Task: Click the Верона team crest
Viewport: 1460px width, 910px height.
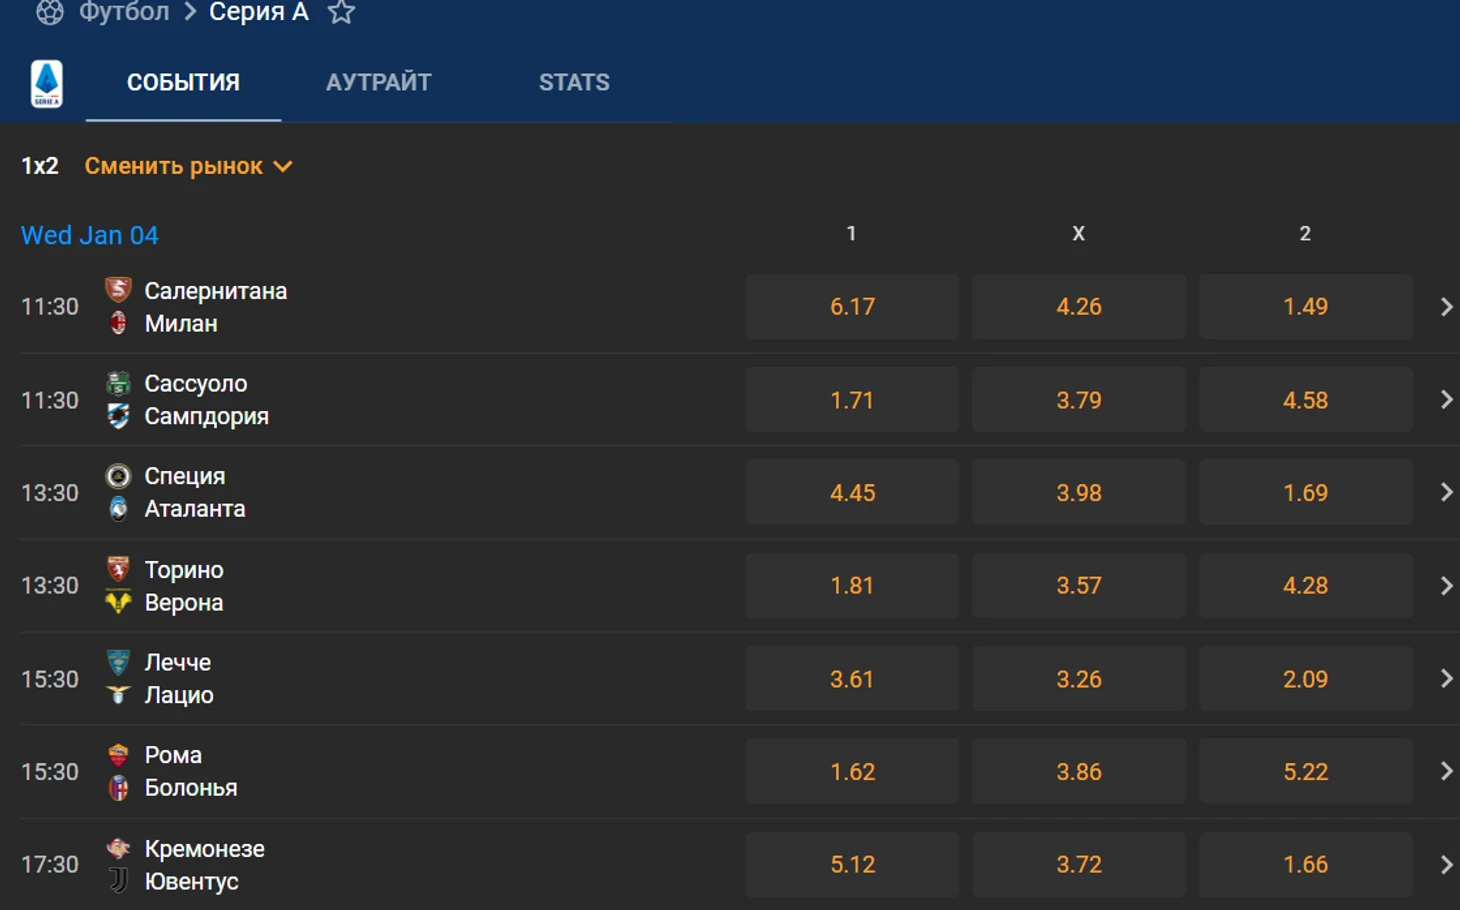Action: point(118,602)
